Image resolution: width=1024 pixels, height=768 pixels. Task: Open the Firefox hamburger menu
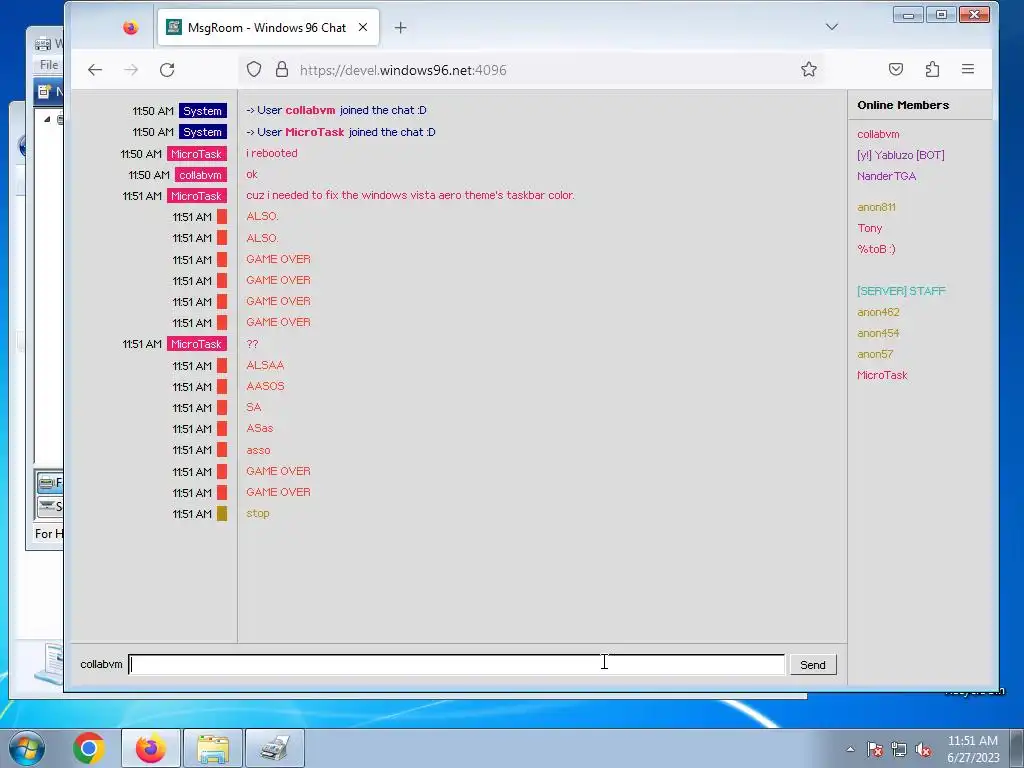point(968,69)
